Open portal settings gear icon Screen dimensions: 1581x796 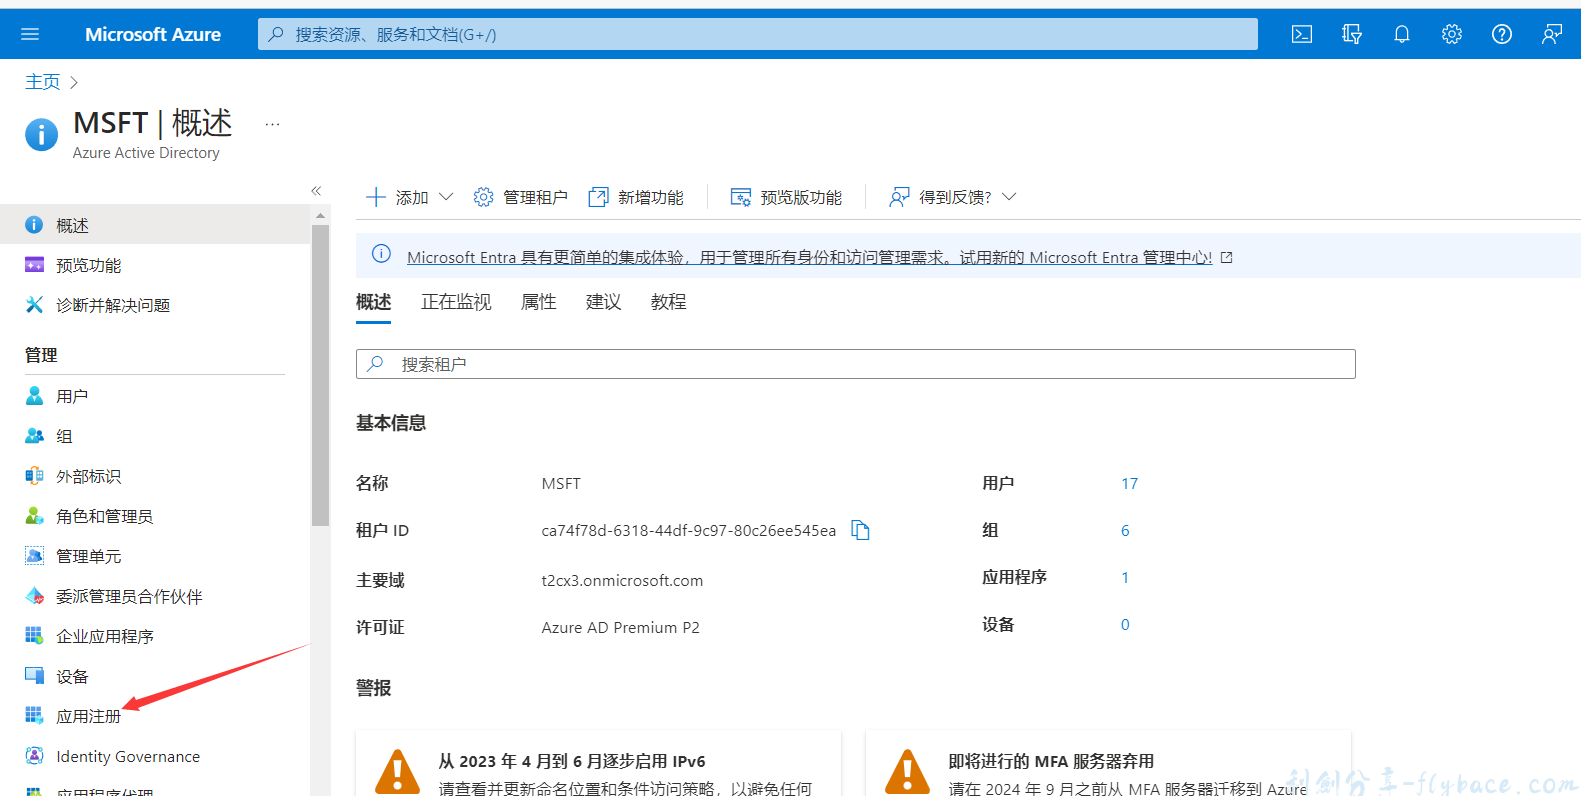pyautogui.click(x=1451, y=34)
